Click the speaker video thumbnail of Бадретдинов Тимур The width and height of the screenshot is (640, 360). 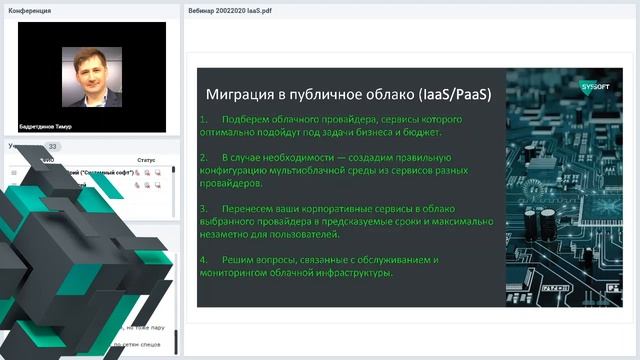click(92, 77)
